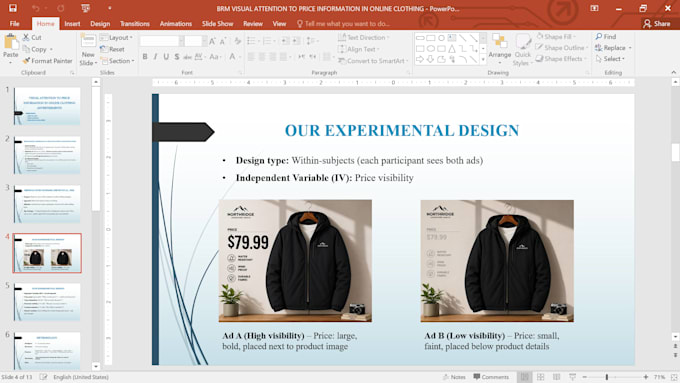Expand the shapes gallery More arrow

pos(483,60)
